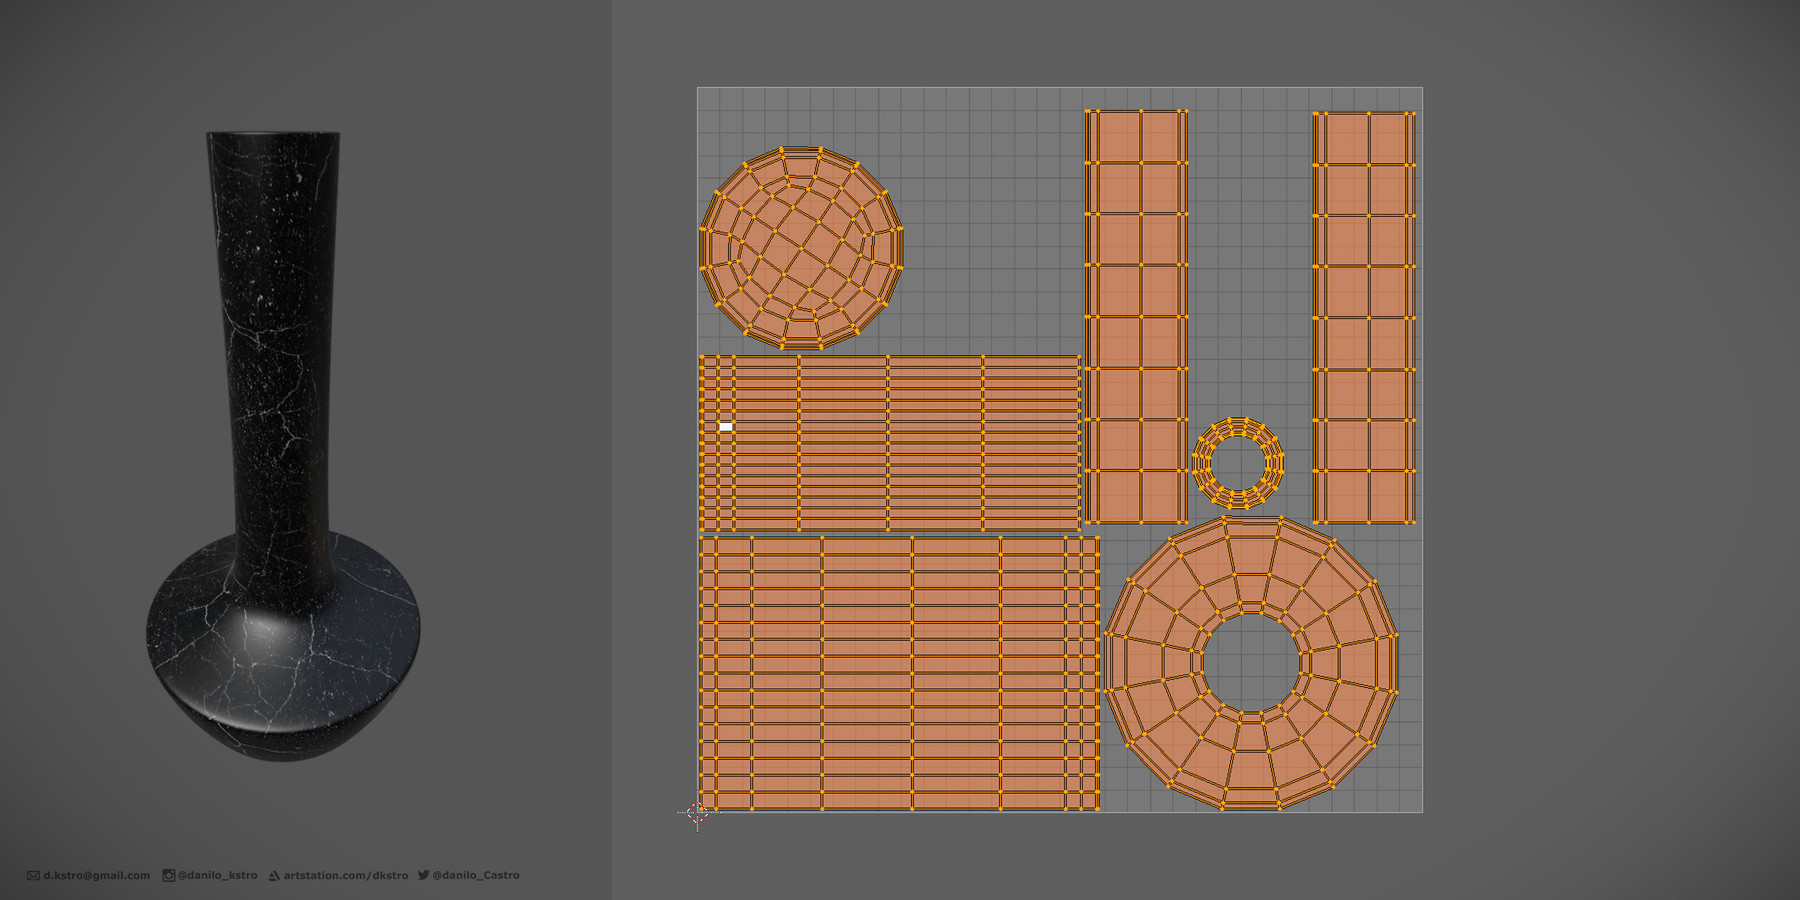Viewport: 1800px width, 900px height.
Task: Click the ArtStation logo icon
Action: point(274,875)
